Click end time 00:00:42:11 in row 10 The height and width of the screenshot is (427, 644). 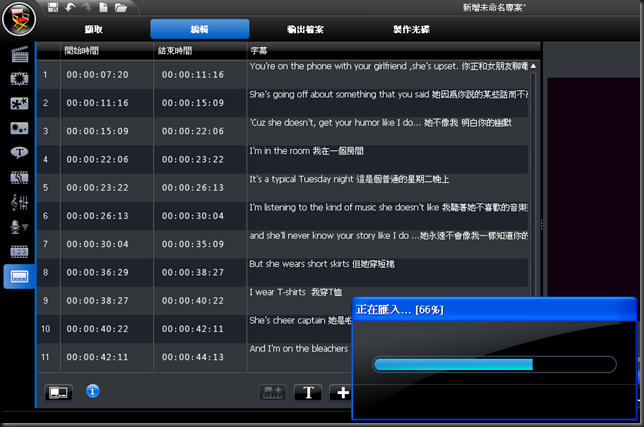(193, 329)
